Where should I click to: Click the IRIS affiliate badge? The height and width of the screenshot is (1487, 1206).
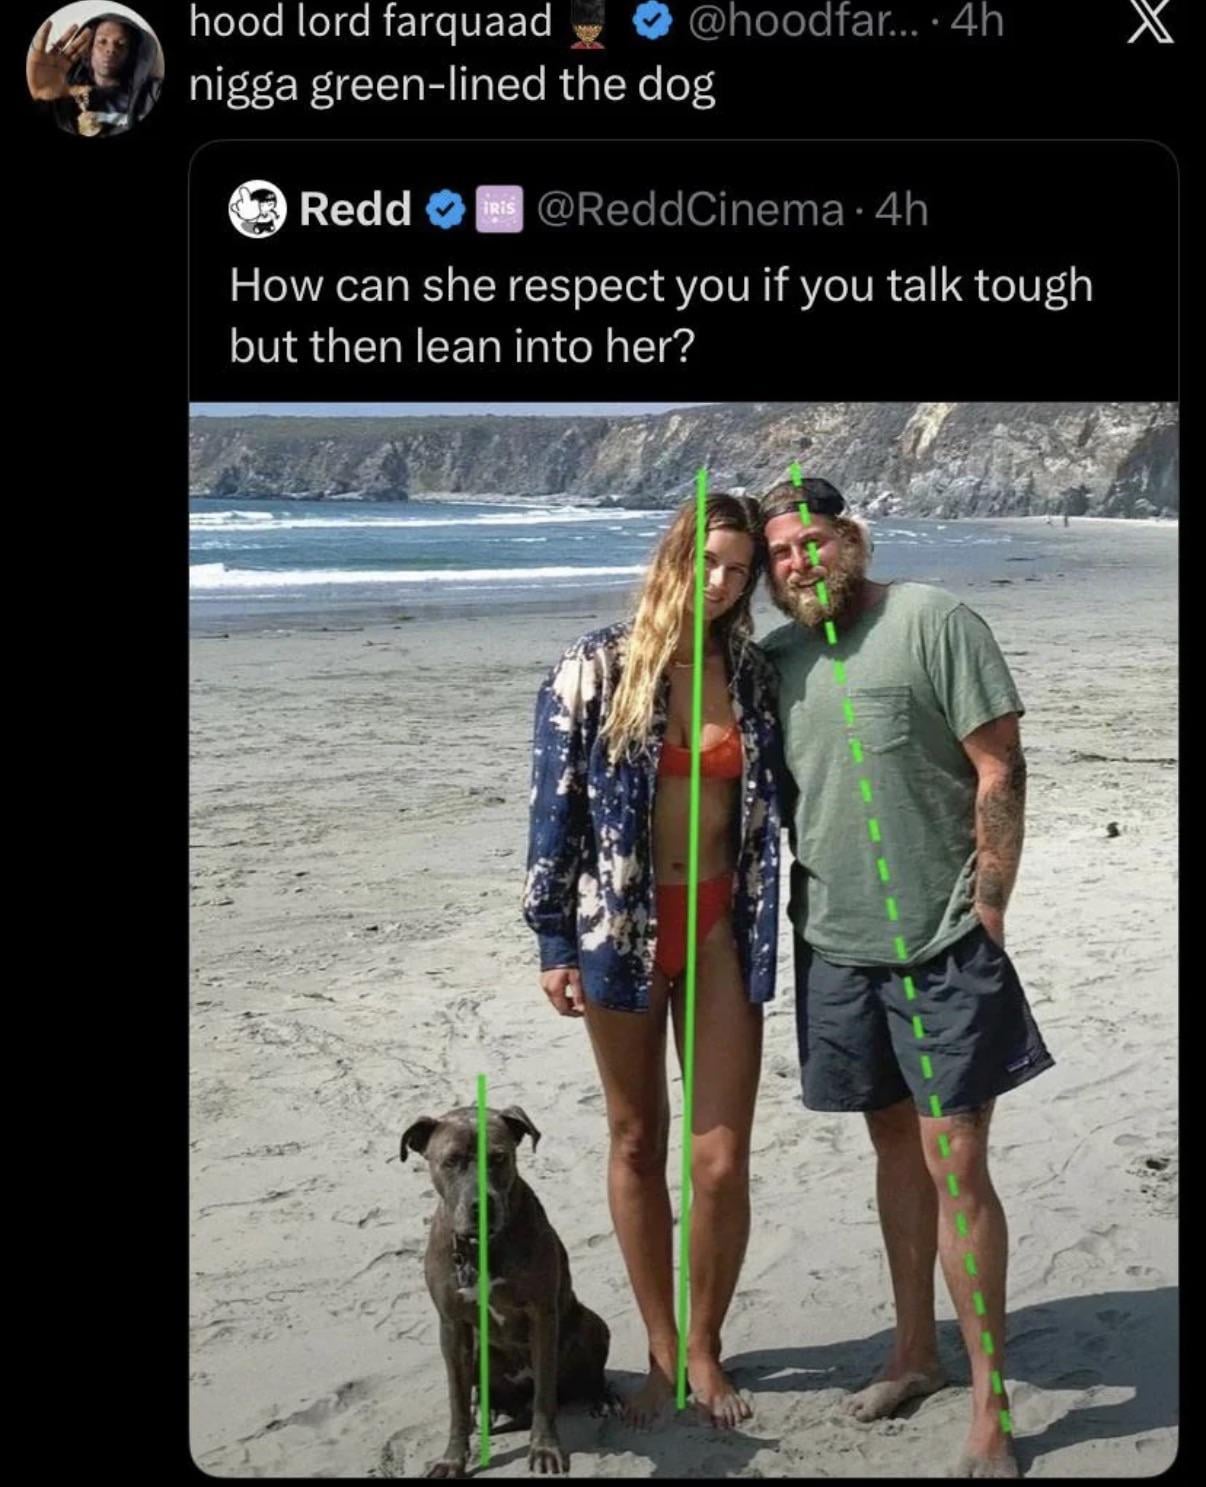pos(500,209)
